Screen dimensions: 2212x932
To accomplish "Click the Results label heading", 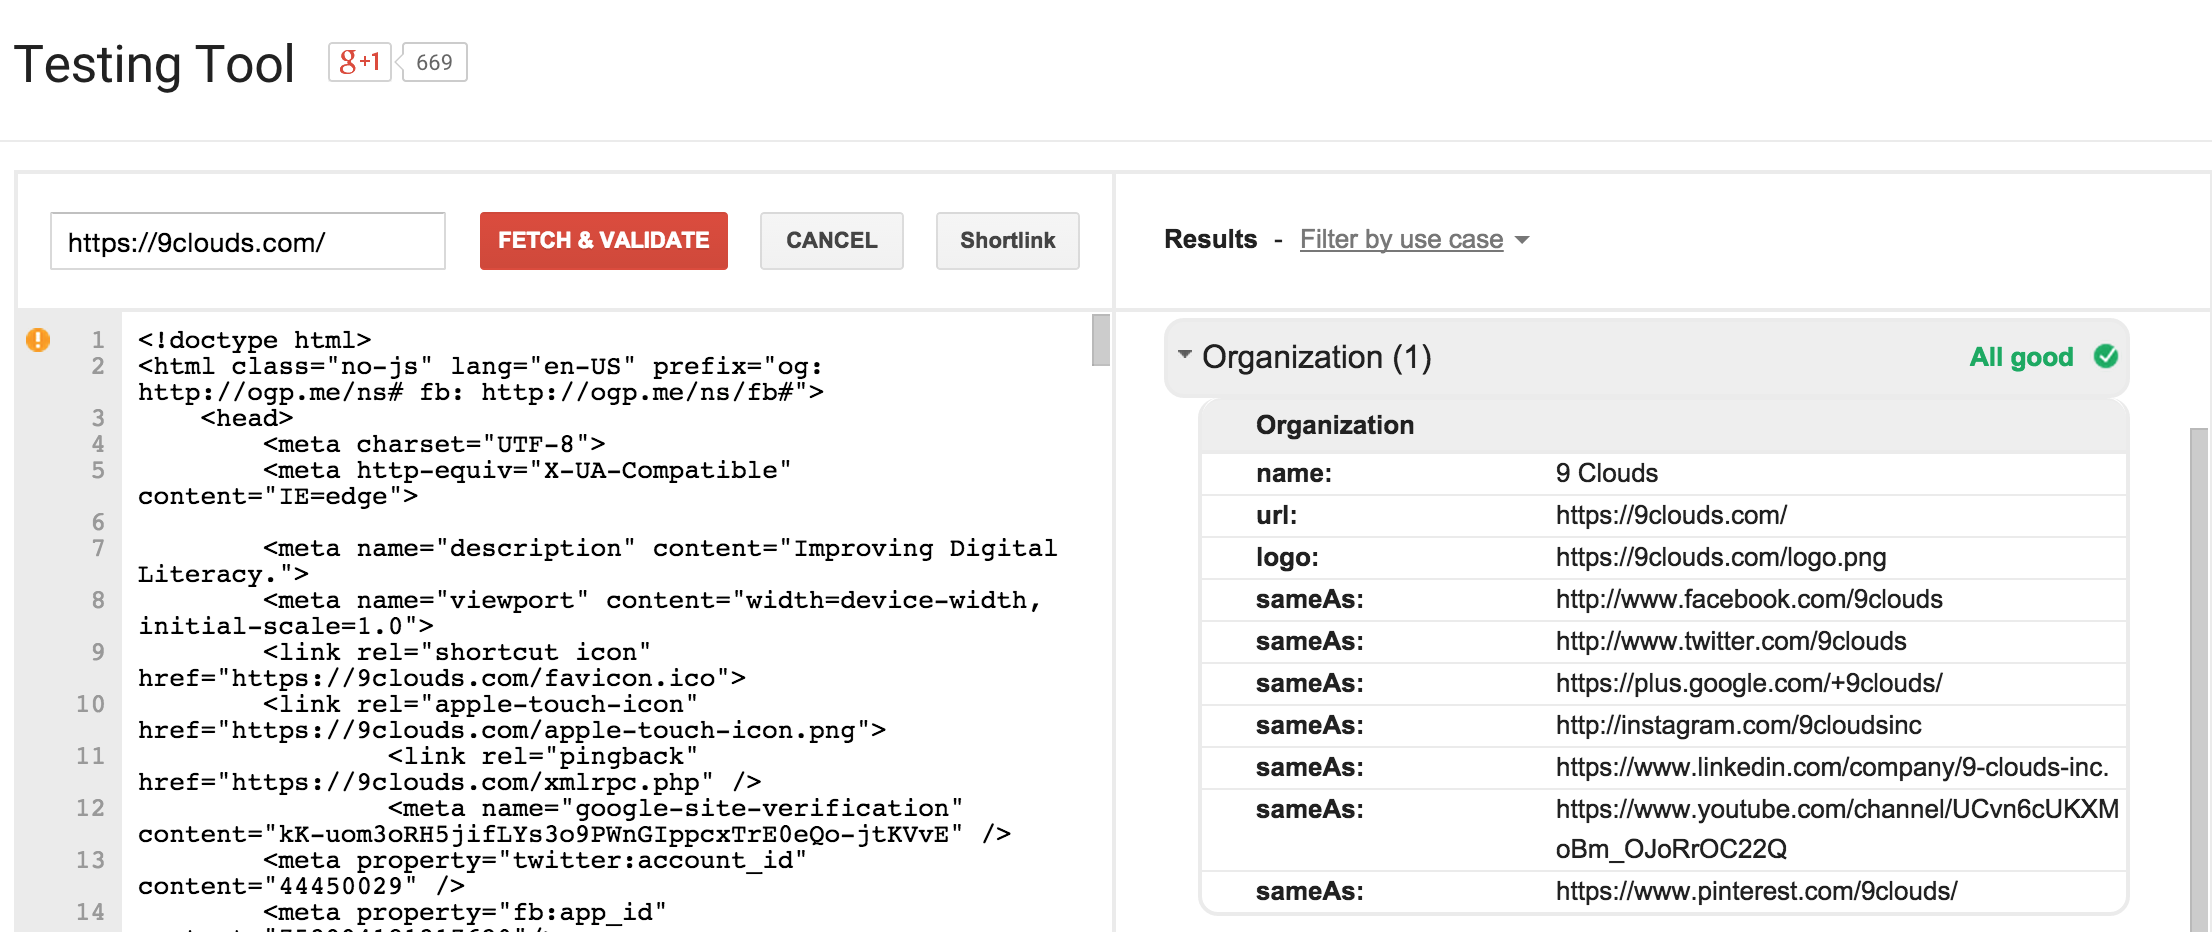I will 1210,239.
